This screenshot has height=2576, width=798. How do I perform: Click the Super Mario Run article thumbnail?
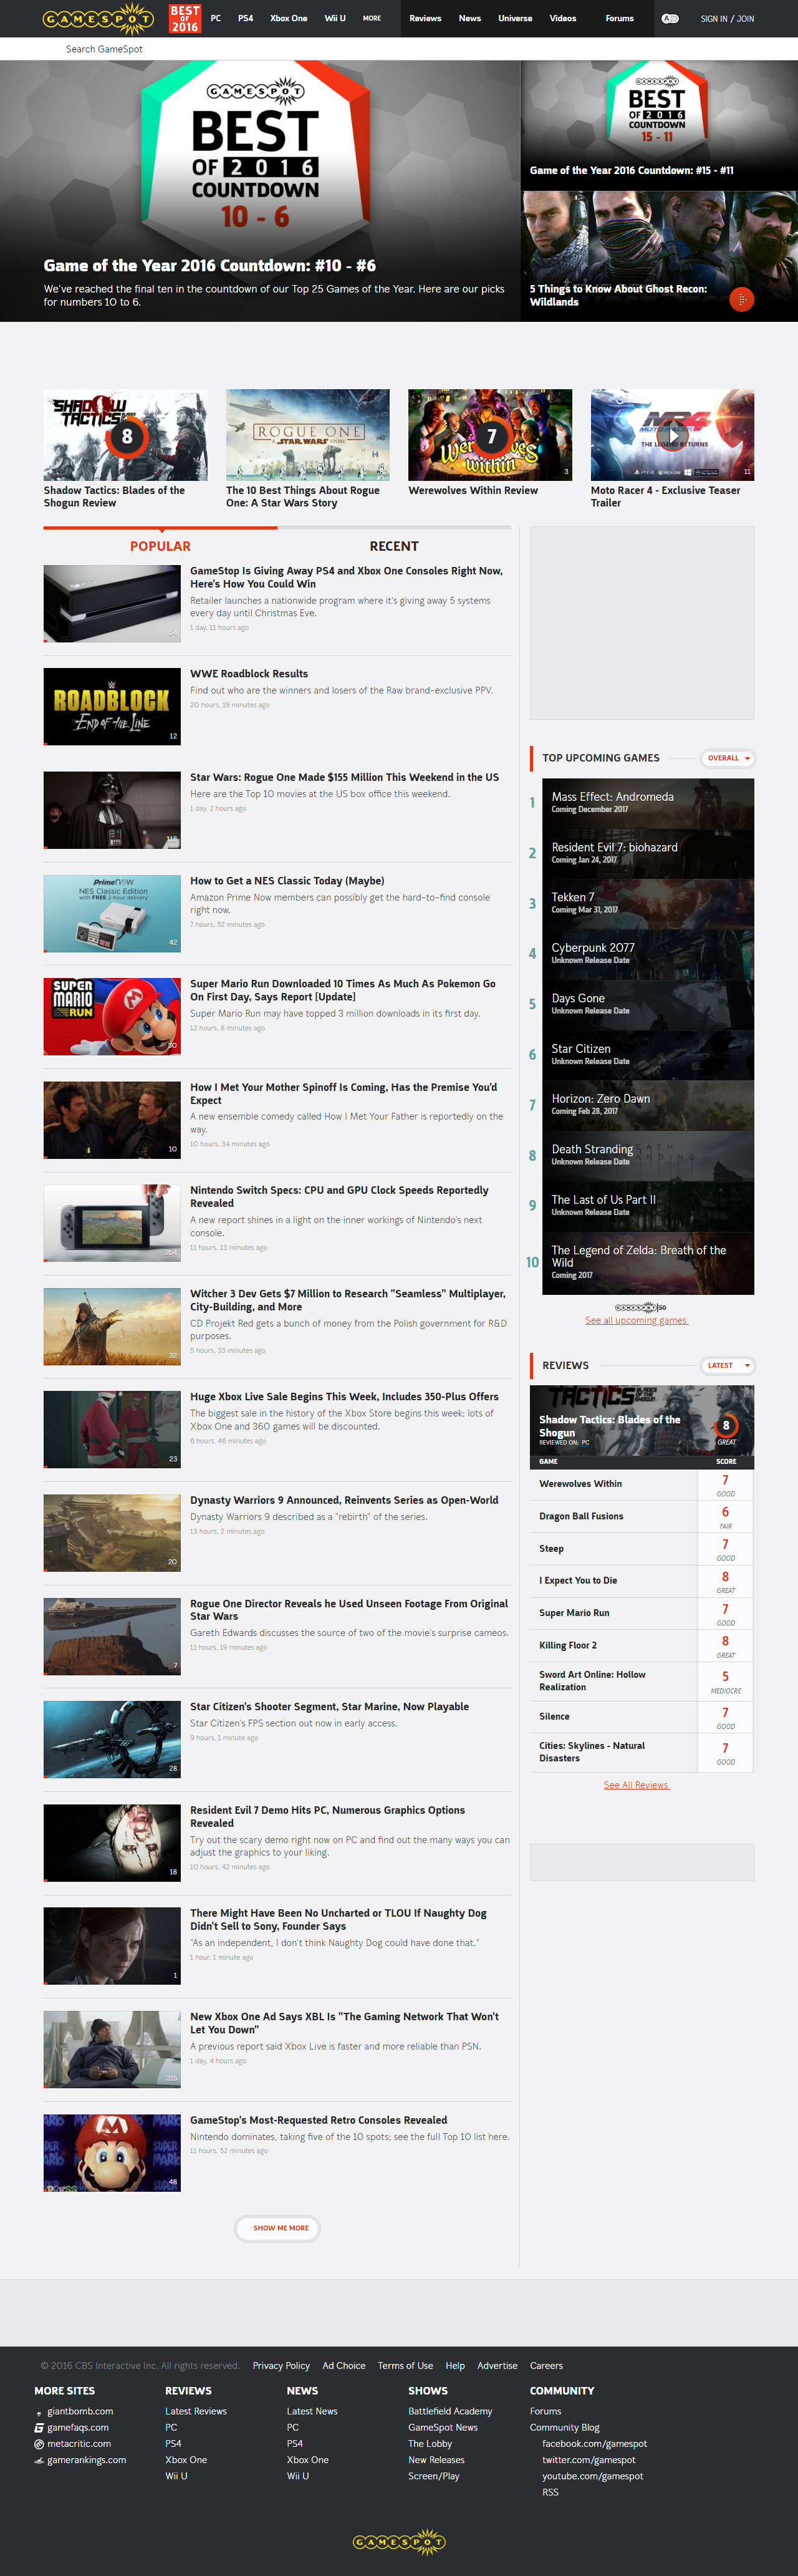tap(112, 1016)
